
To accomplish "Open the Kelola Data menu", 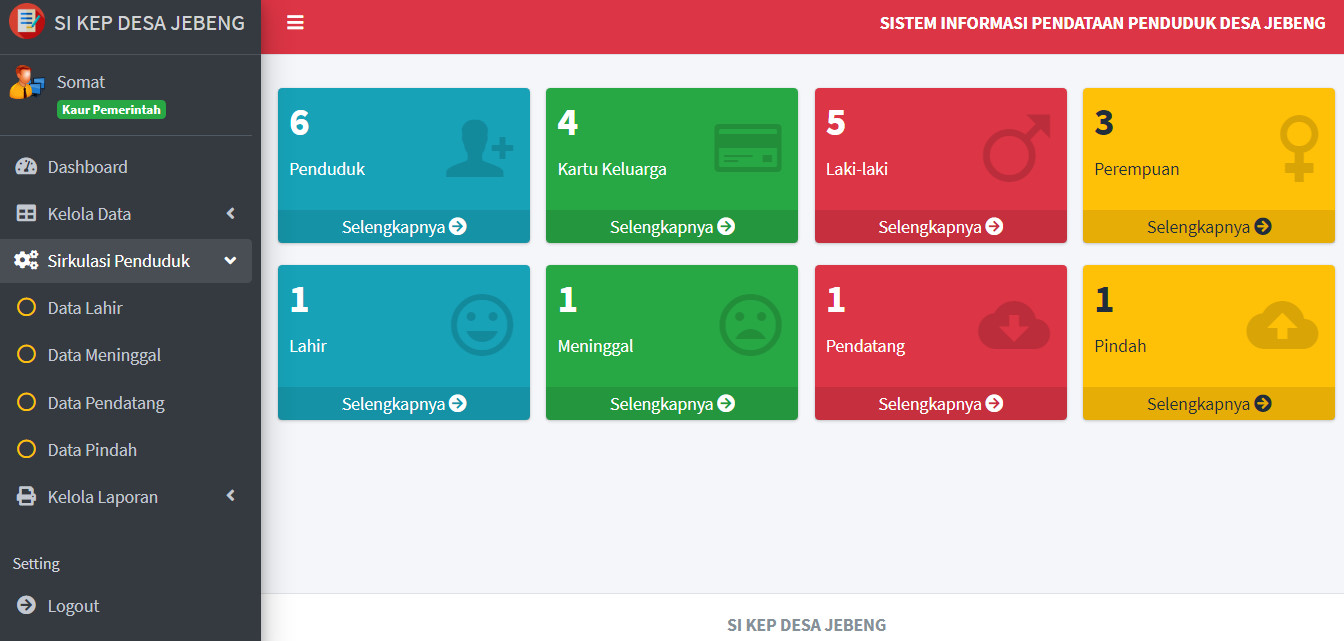I will 126,214.
